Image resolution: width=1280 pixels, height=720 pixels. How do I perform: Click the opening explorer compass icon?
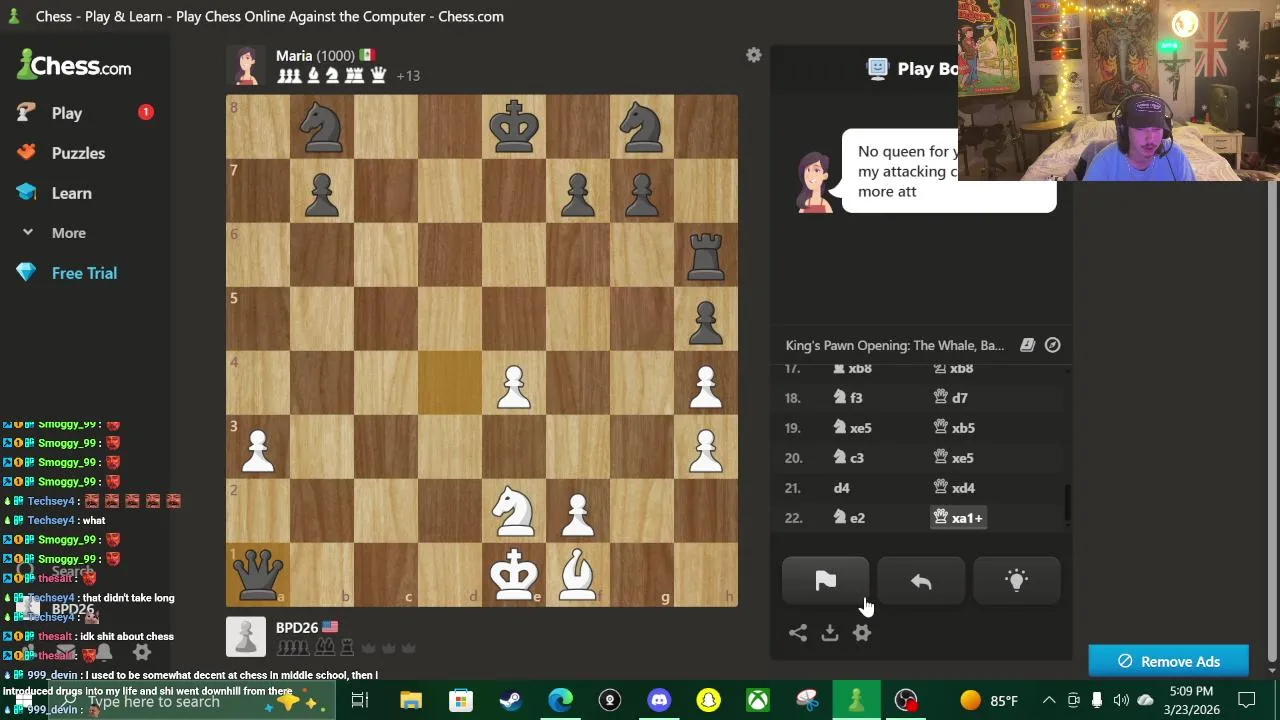pyautogui.click(x=1053, y=345)
